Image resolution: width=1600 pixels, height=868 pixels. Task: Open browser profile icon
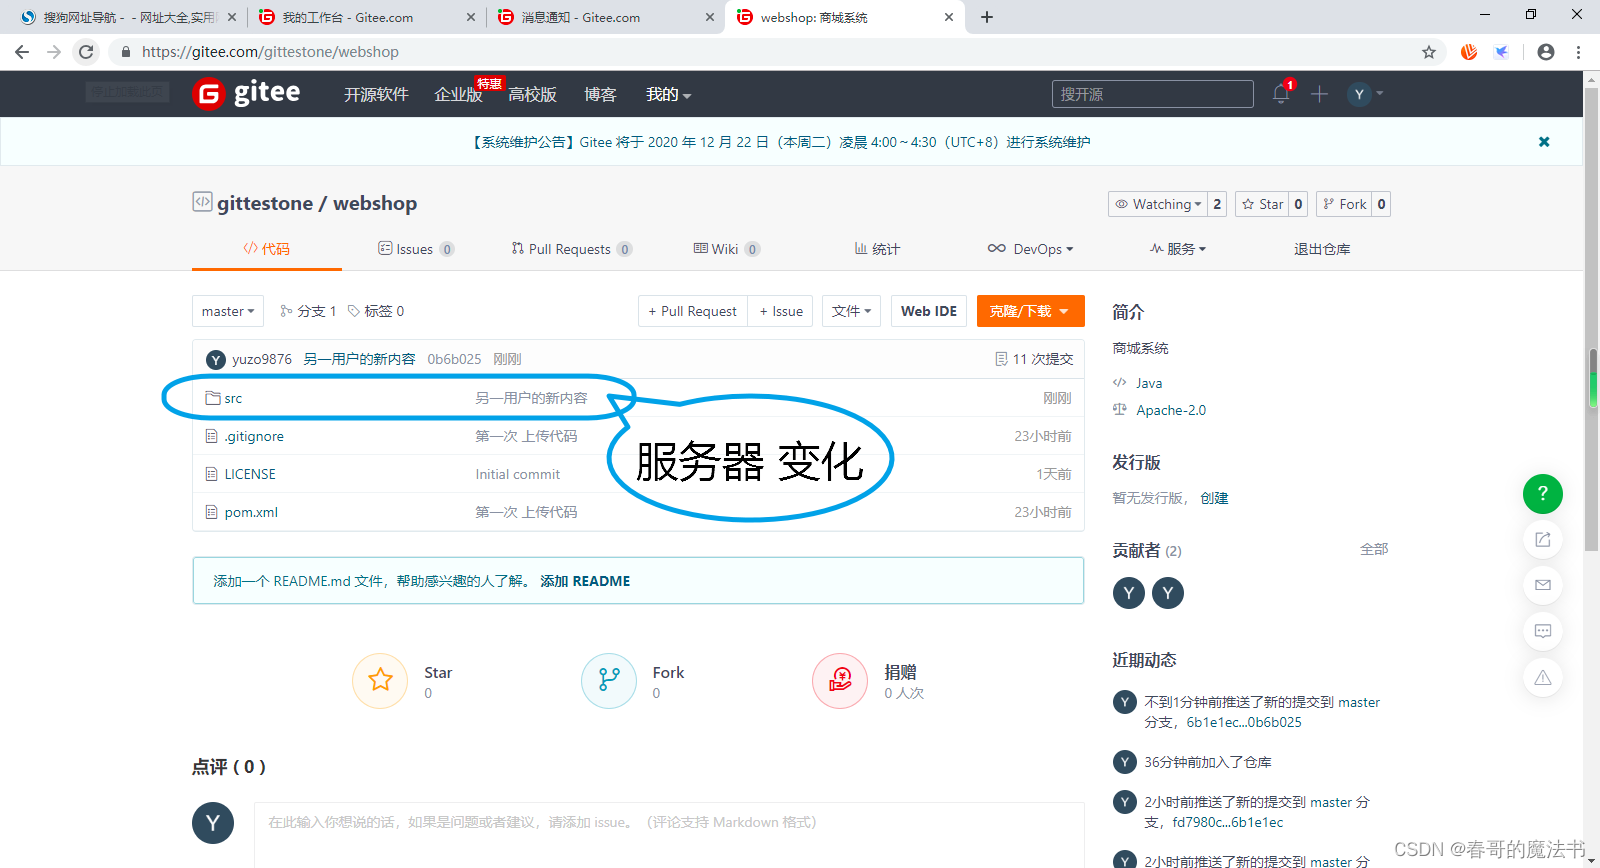tap(1546, 52)
